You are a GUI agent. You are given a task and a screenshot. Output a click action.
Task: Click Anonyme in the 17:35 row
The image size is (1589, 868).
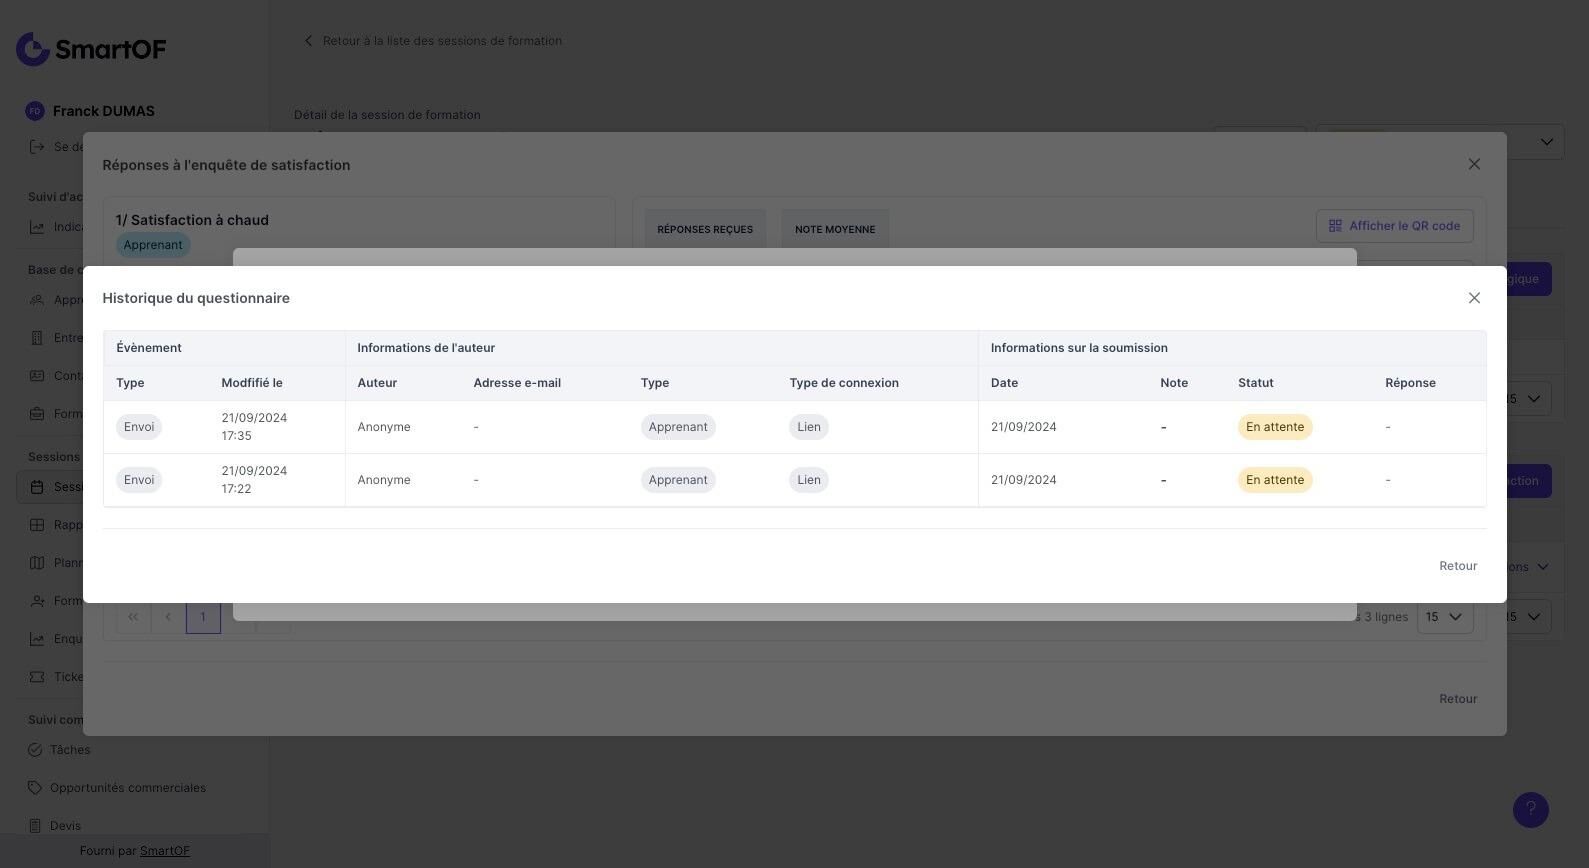click(384, 427)
